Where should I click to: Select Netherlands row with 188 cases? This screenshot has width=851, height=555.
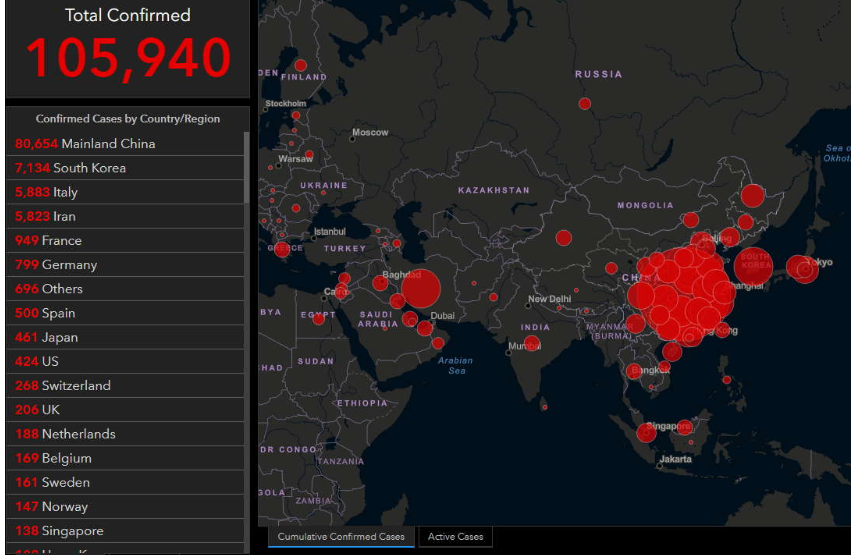[x=125, y=434]
